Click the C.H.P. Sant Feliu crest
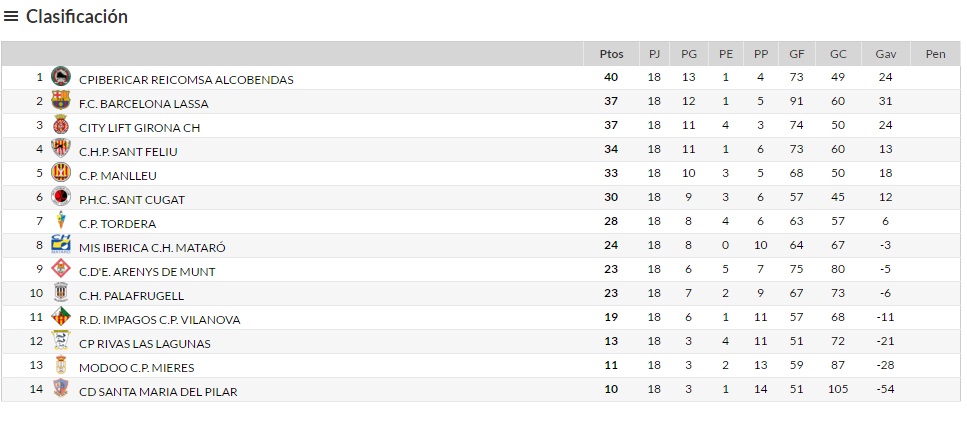The height and width of the screenshot is (427, 967). (61, 149)
